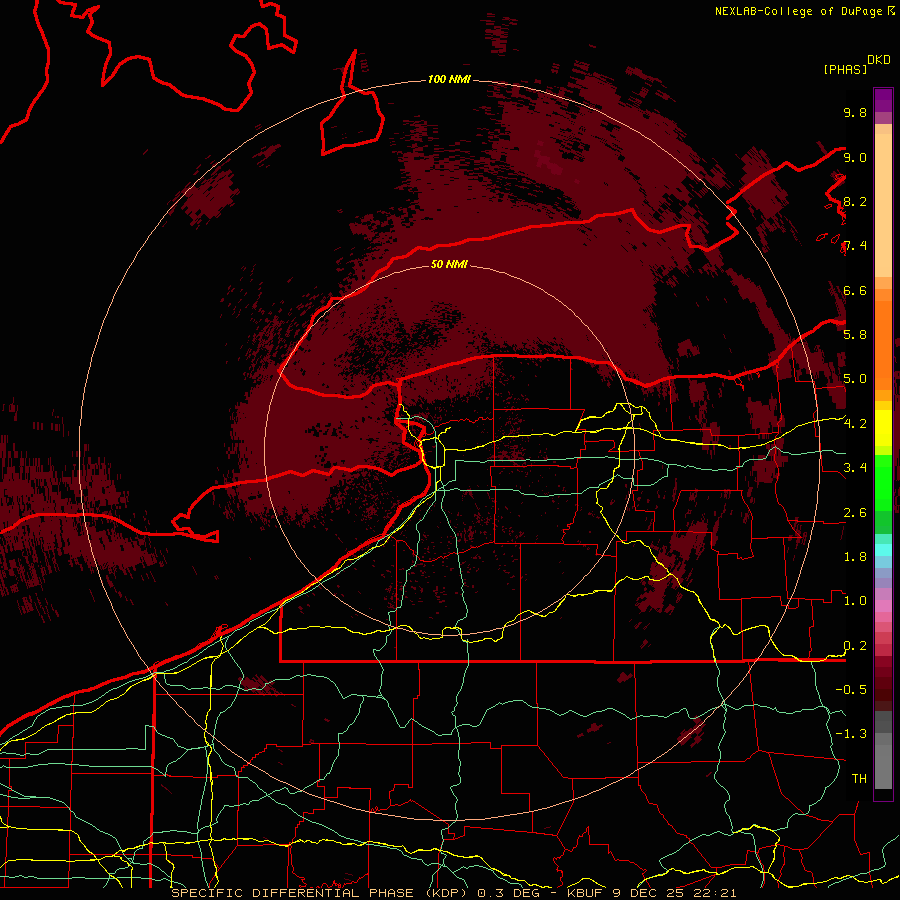Click the TH label on the scale
This screenshot has height=900, width=900.
click(x=859, y=779)
